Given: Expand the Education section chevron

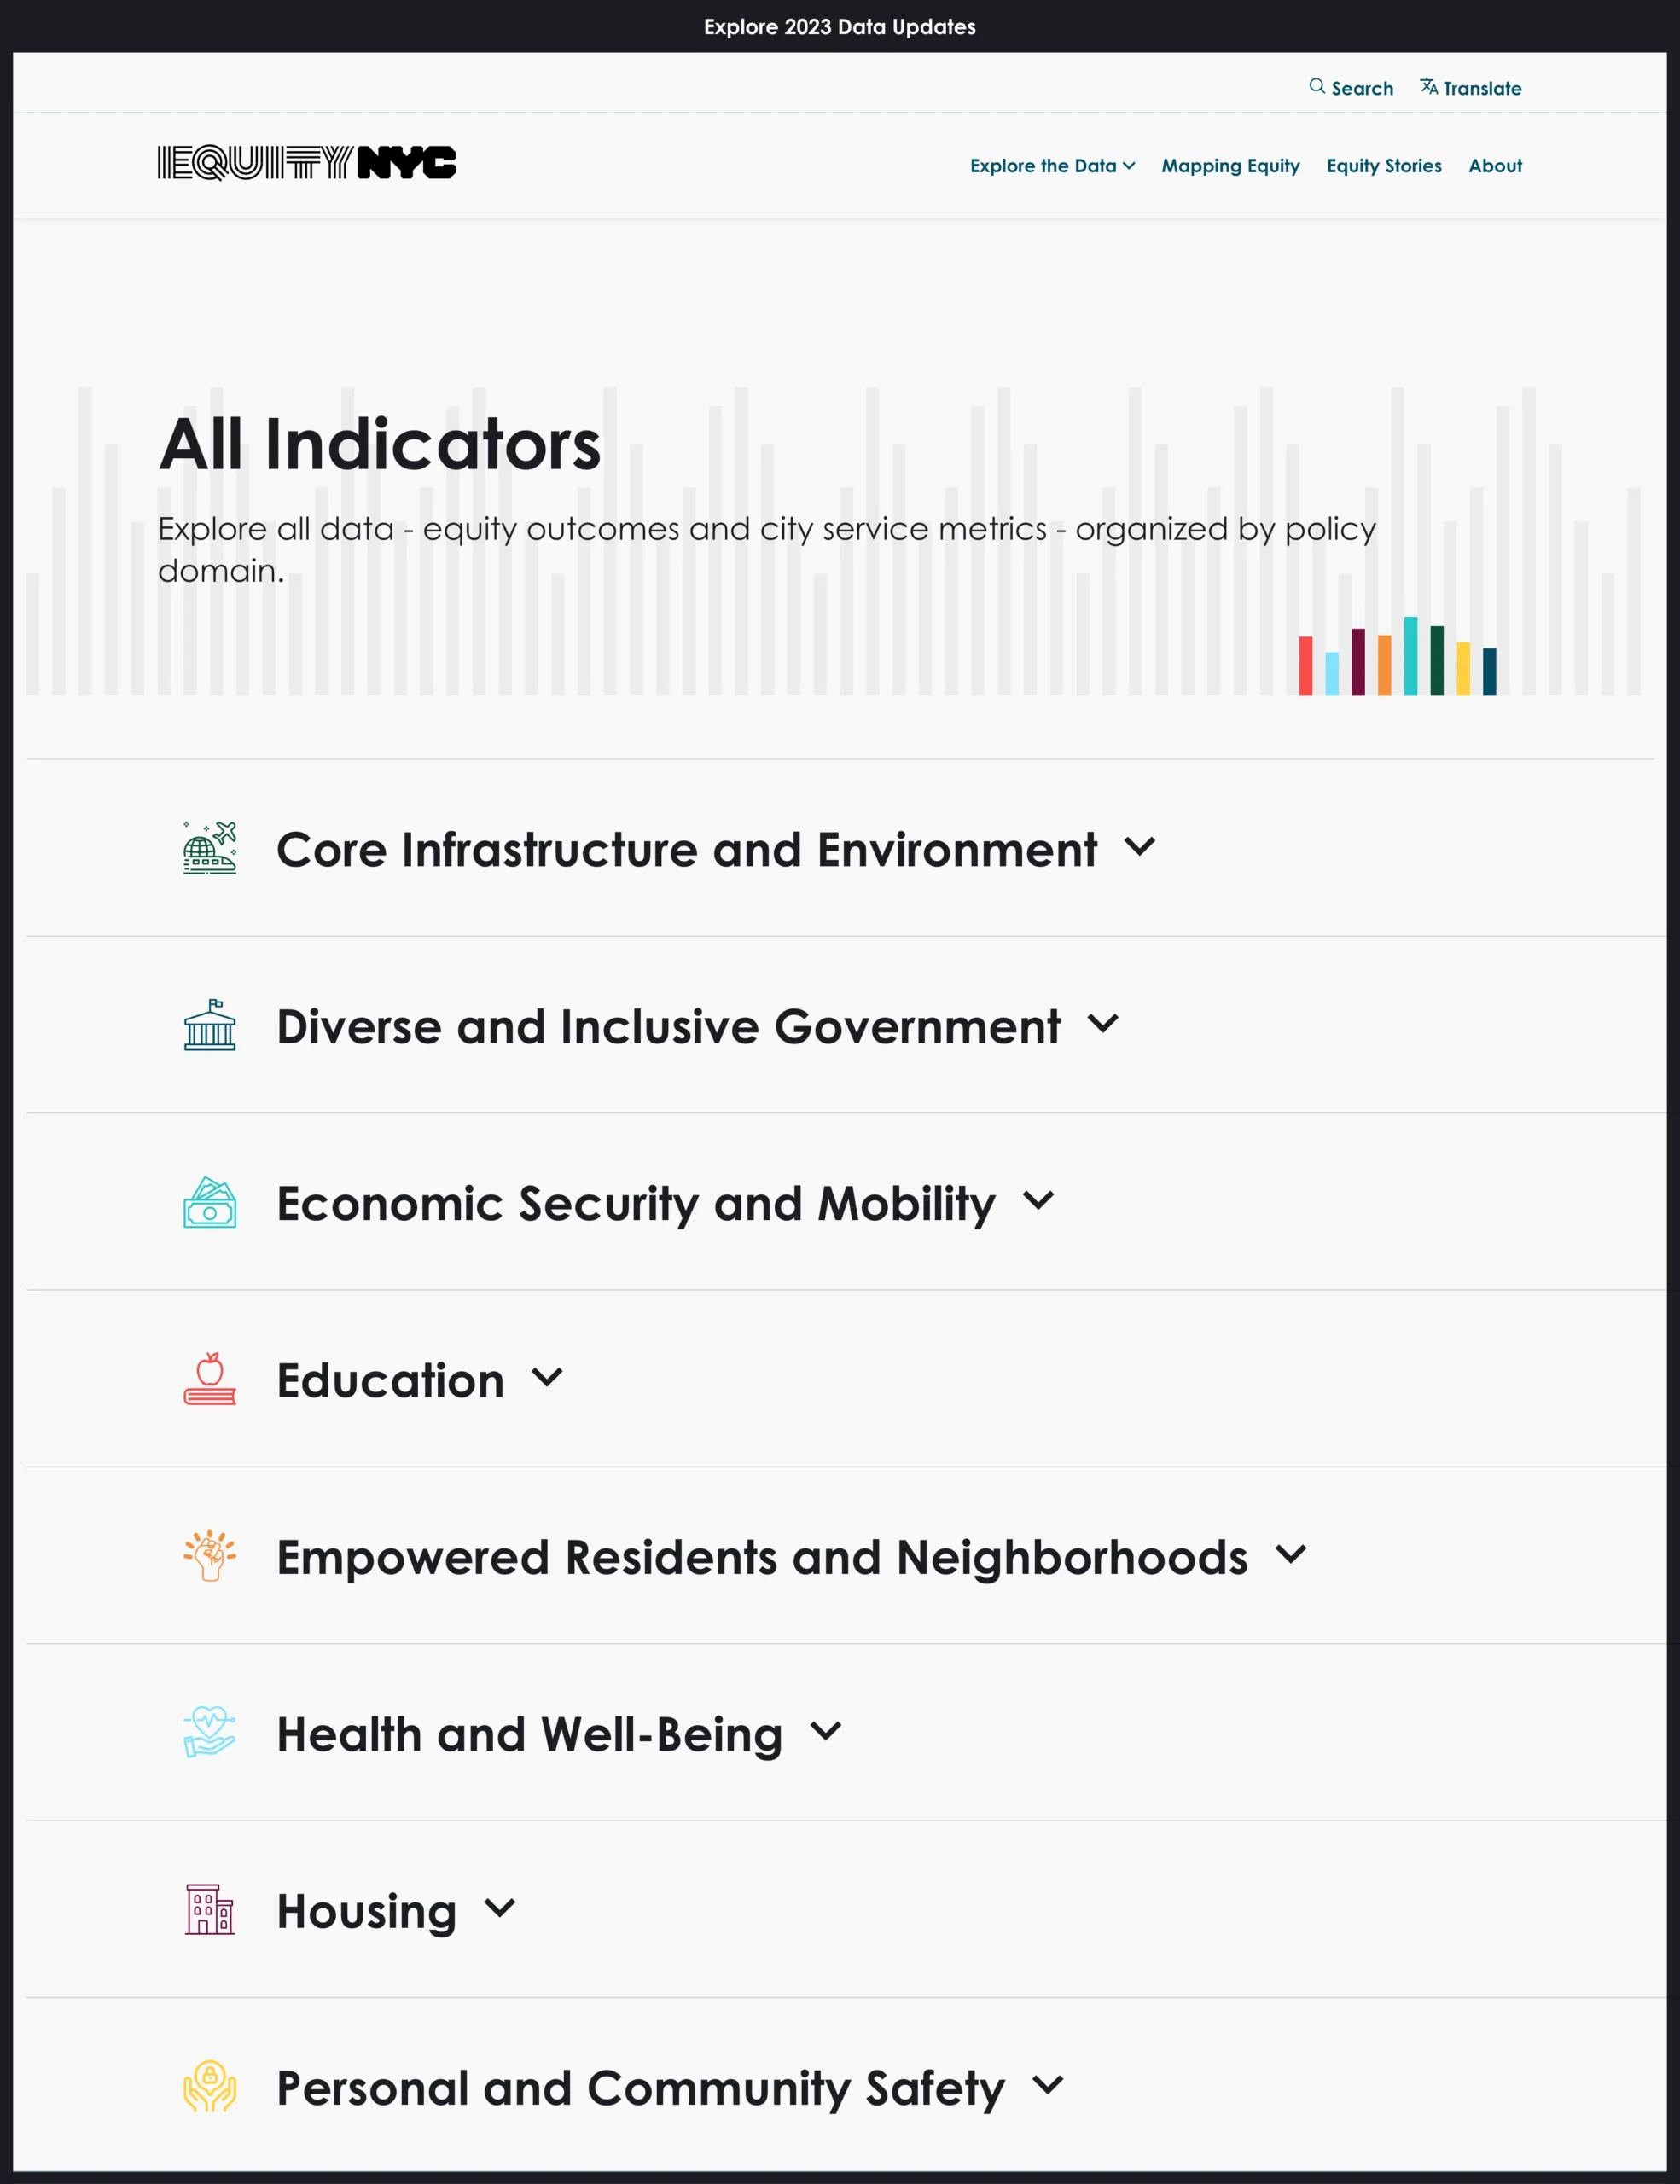Looking at the screenshot, I should click(x=547, y=1378).
